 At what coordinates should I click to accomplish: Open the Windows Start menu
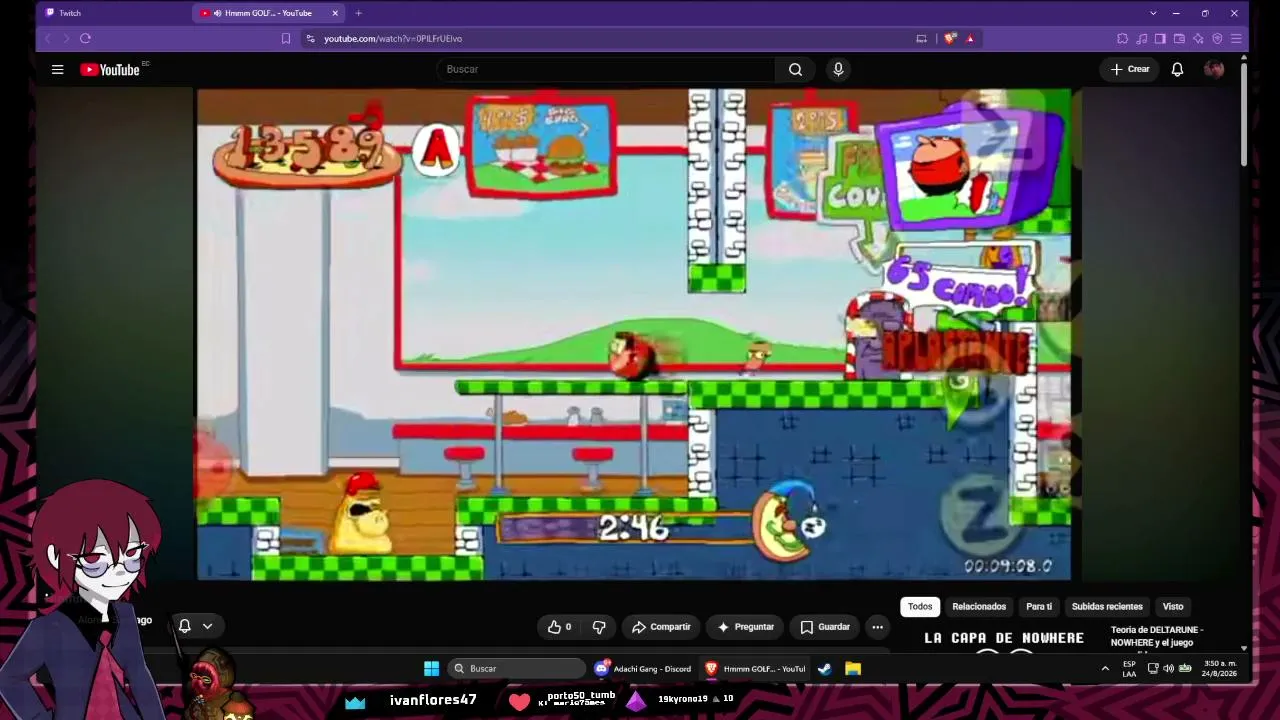click(431, 669)
